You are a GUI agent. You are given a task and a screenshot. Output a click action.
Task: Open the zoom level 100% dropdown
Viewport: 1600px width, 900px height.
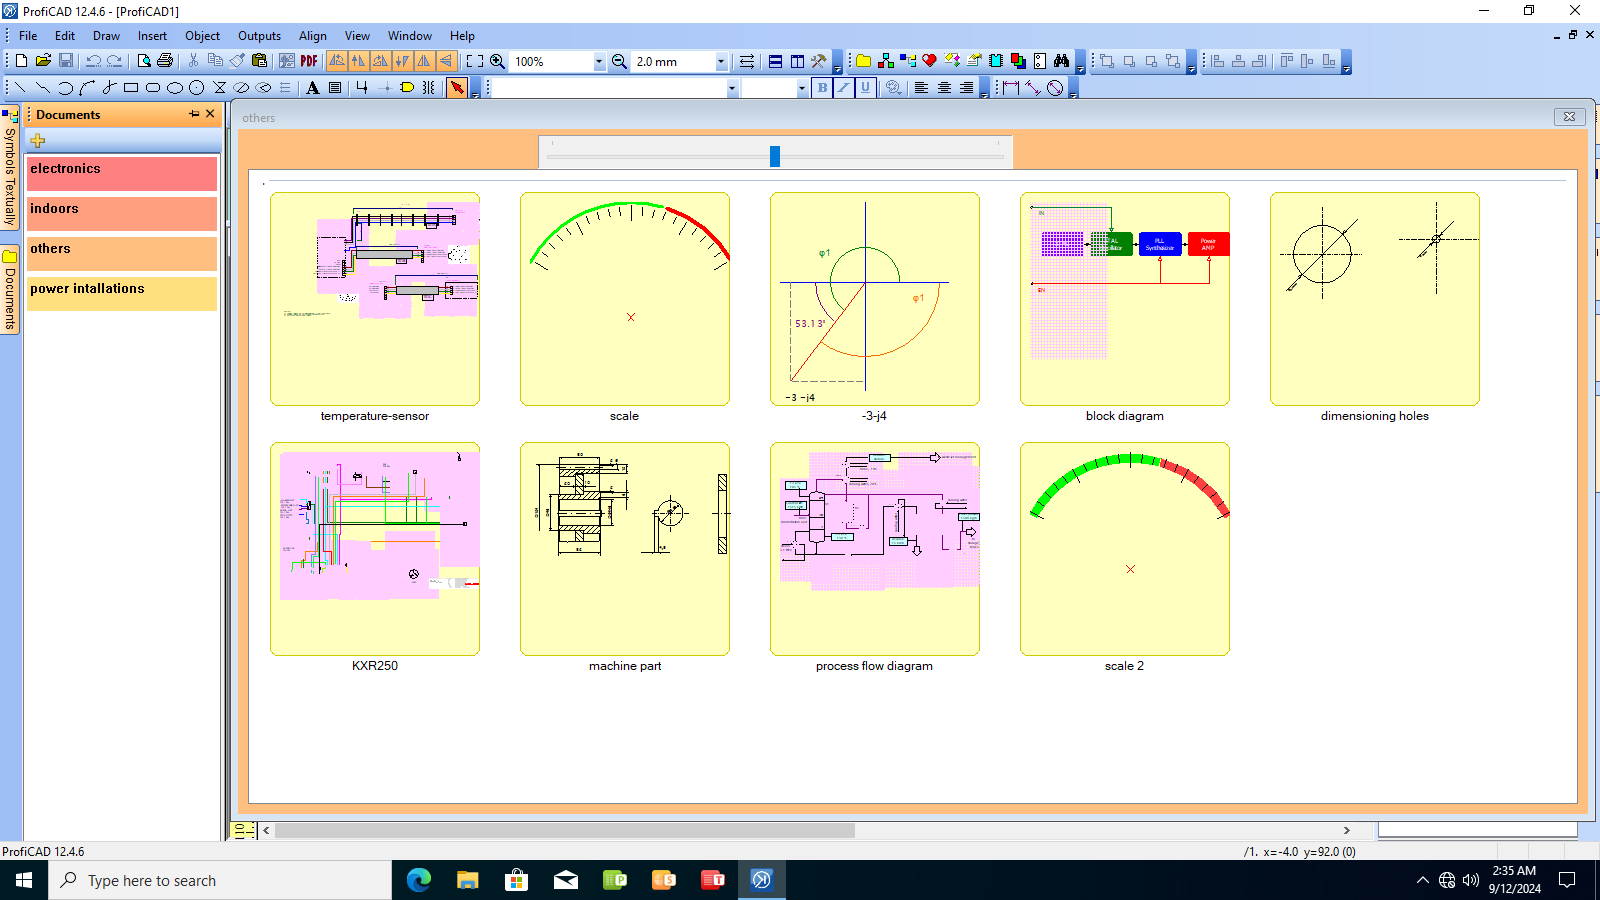pyautogui.click(x=599, y=61)
